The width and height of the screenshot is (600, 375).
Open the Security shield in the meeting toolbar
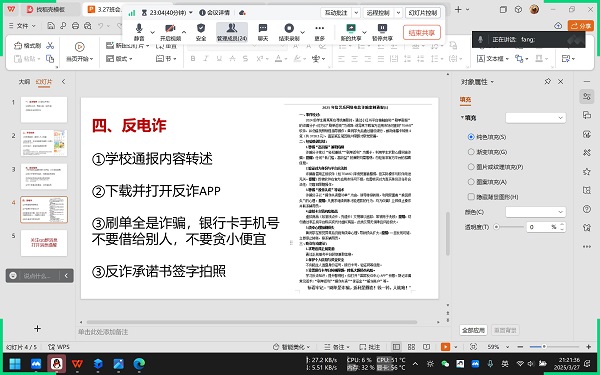[201, 32]
